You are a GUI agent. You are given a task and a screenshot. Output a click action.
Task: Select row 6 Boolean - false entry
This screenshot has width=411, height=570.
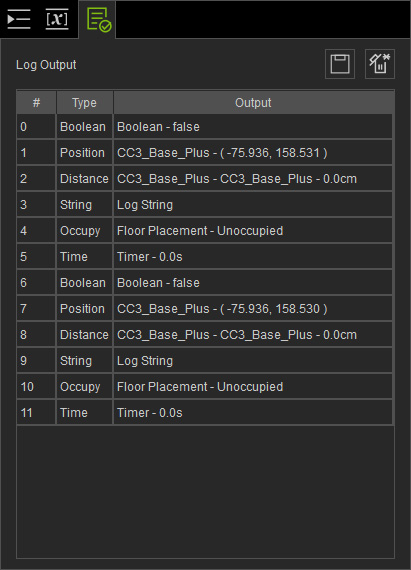pos(205,283)
